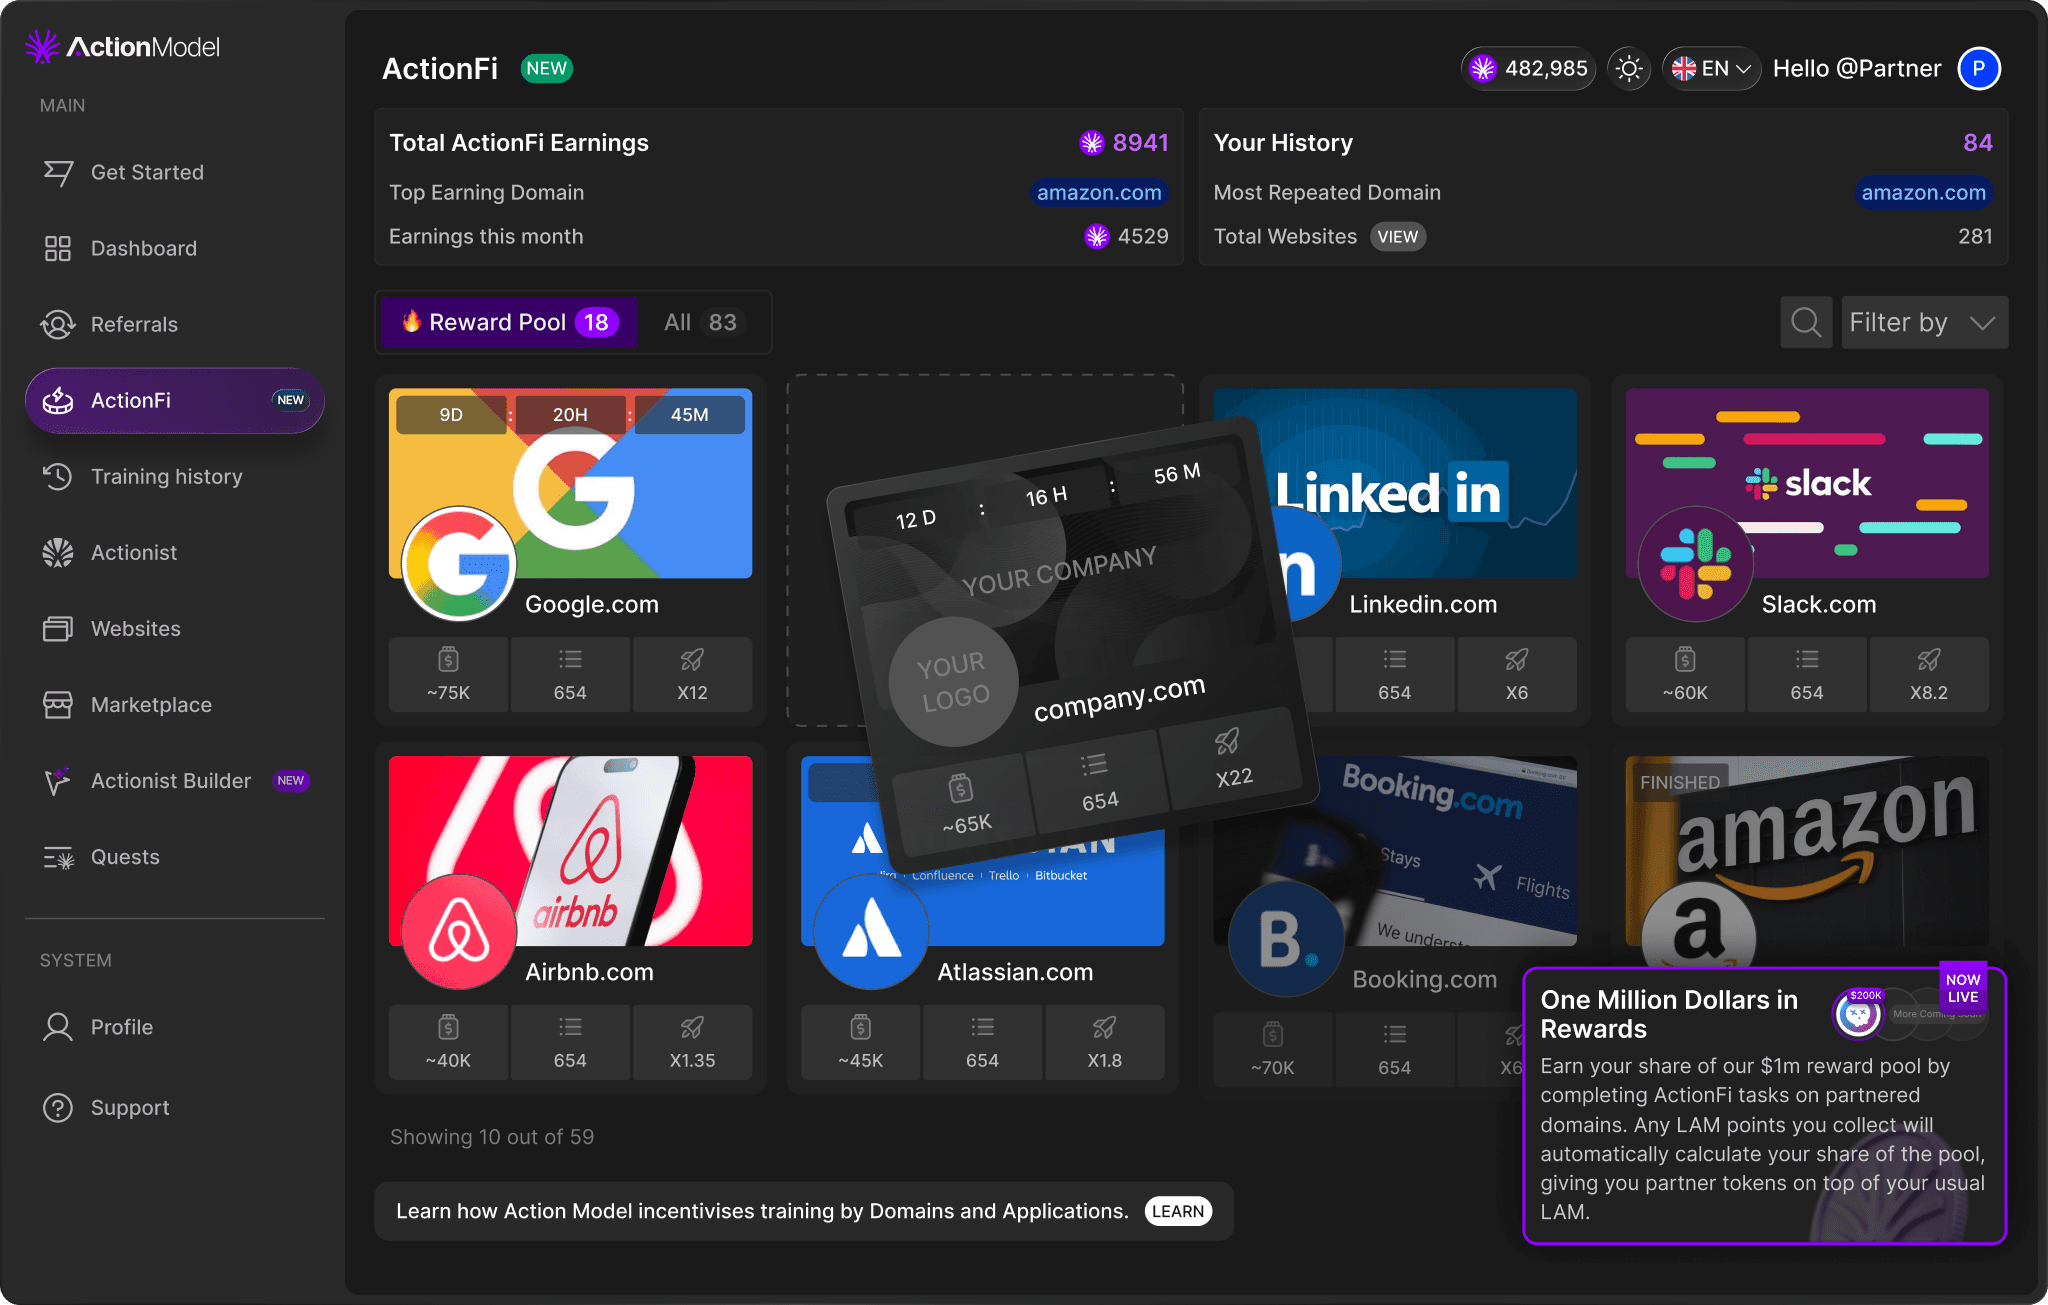Click the ActionModel logo
The image size is (2048, 1305).
[x=122, y=46]
